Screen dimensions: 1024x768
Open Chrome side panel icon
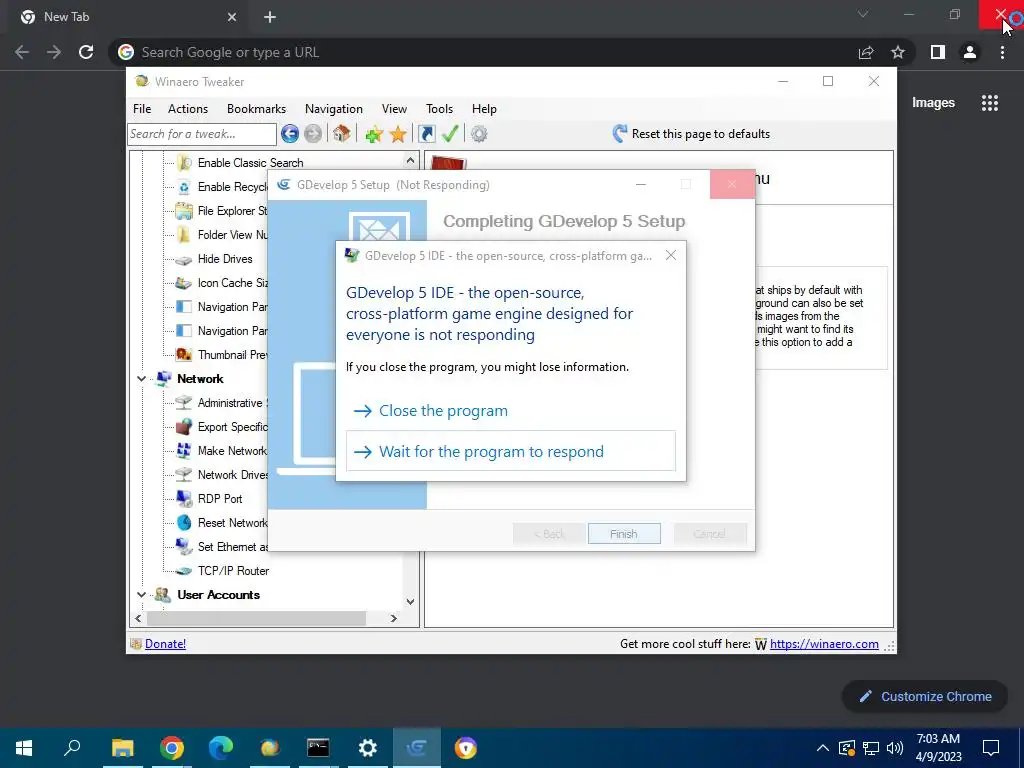click(938, 52)
